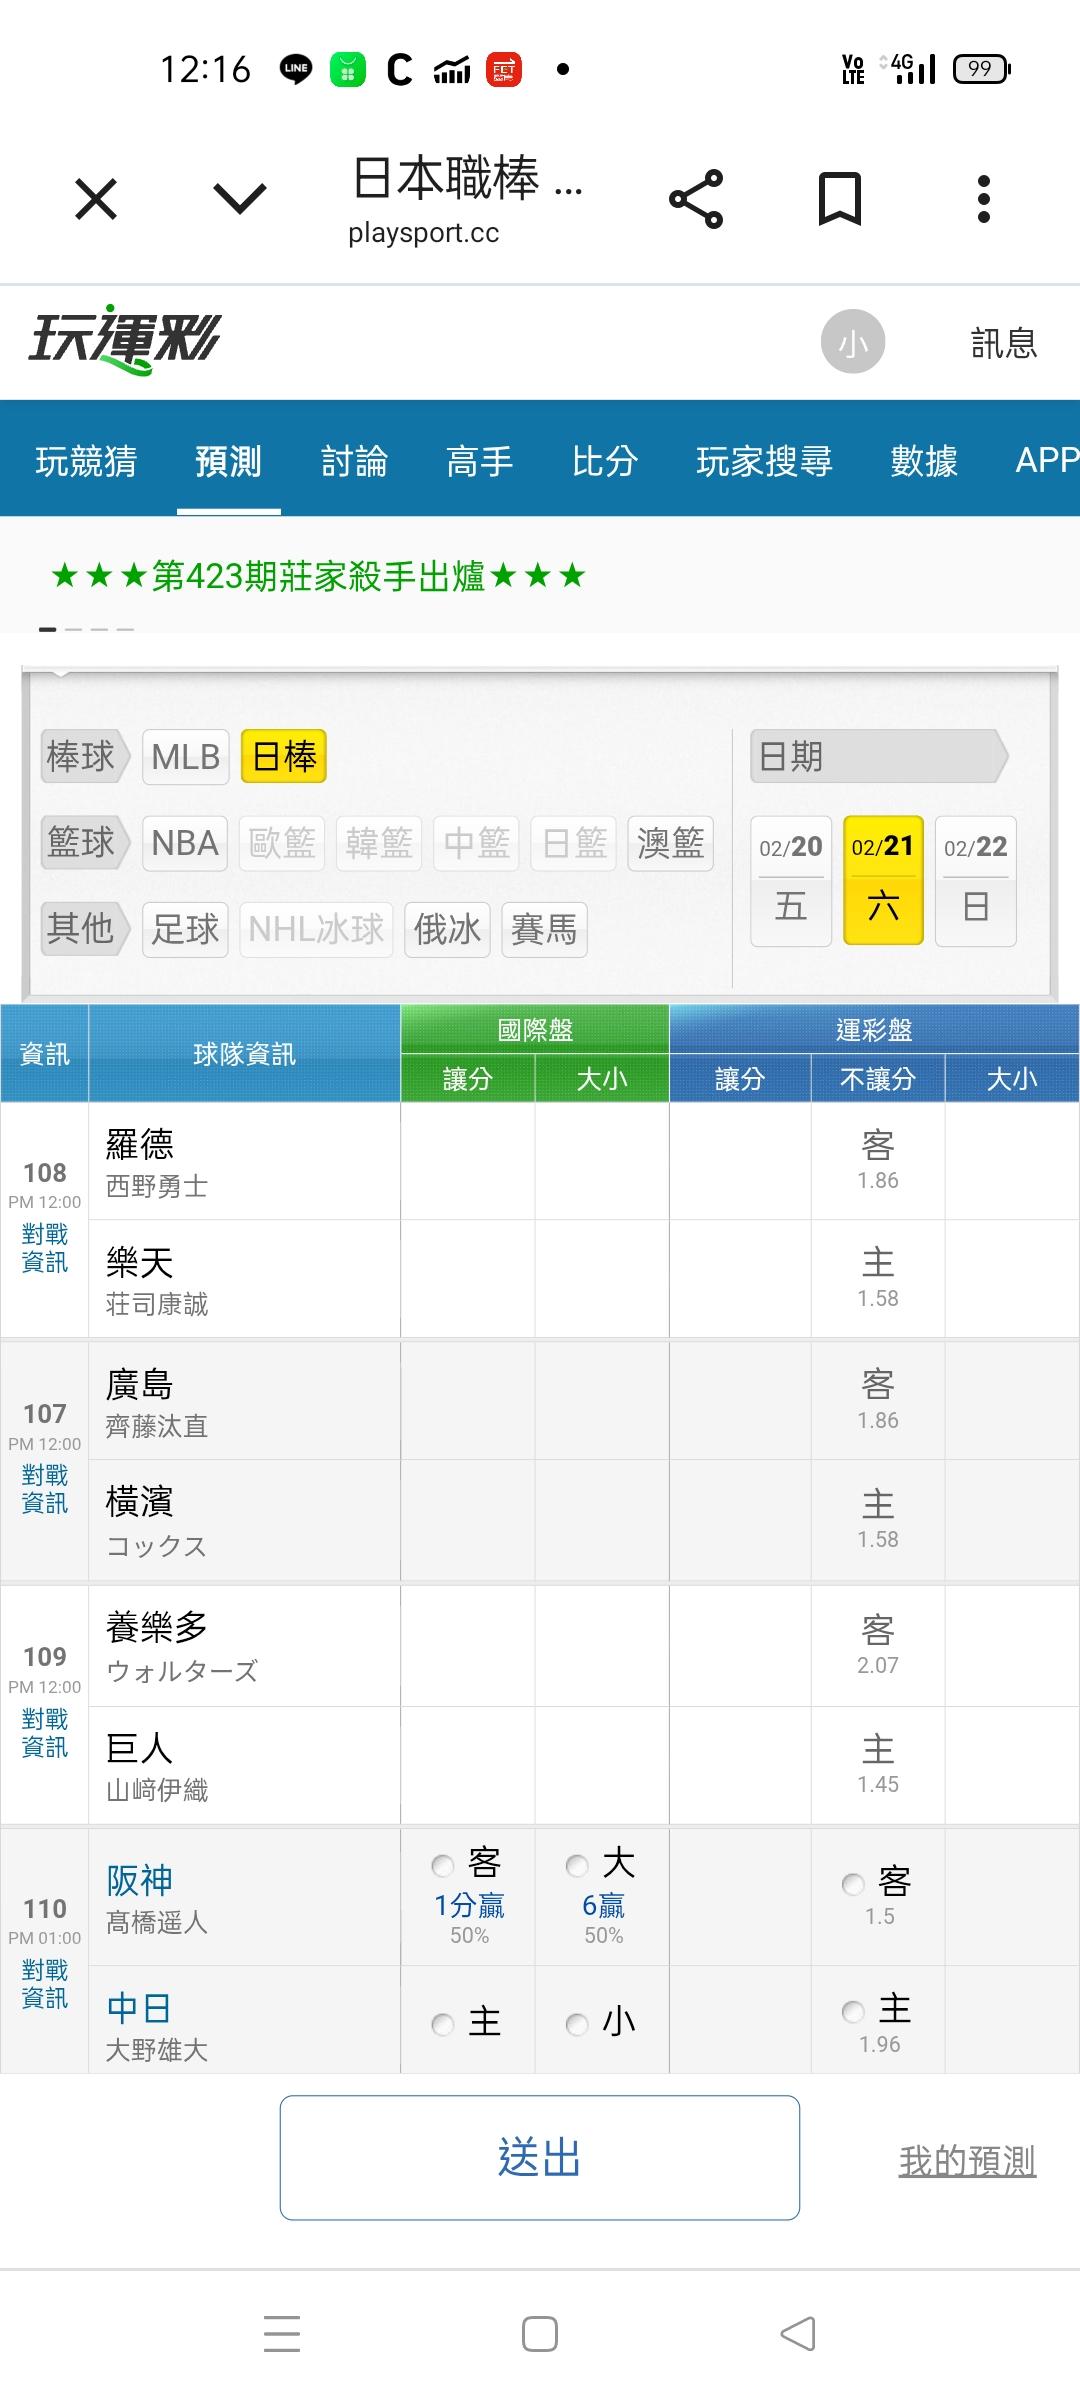The image size is (1080, 2400).
Task: Tap battery indicator in status bar
Action: [x=982, y=69]
